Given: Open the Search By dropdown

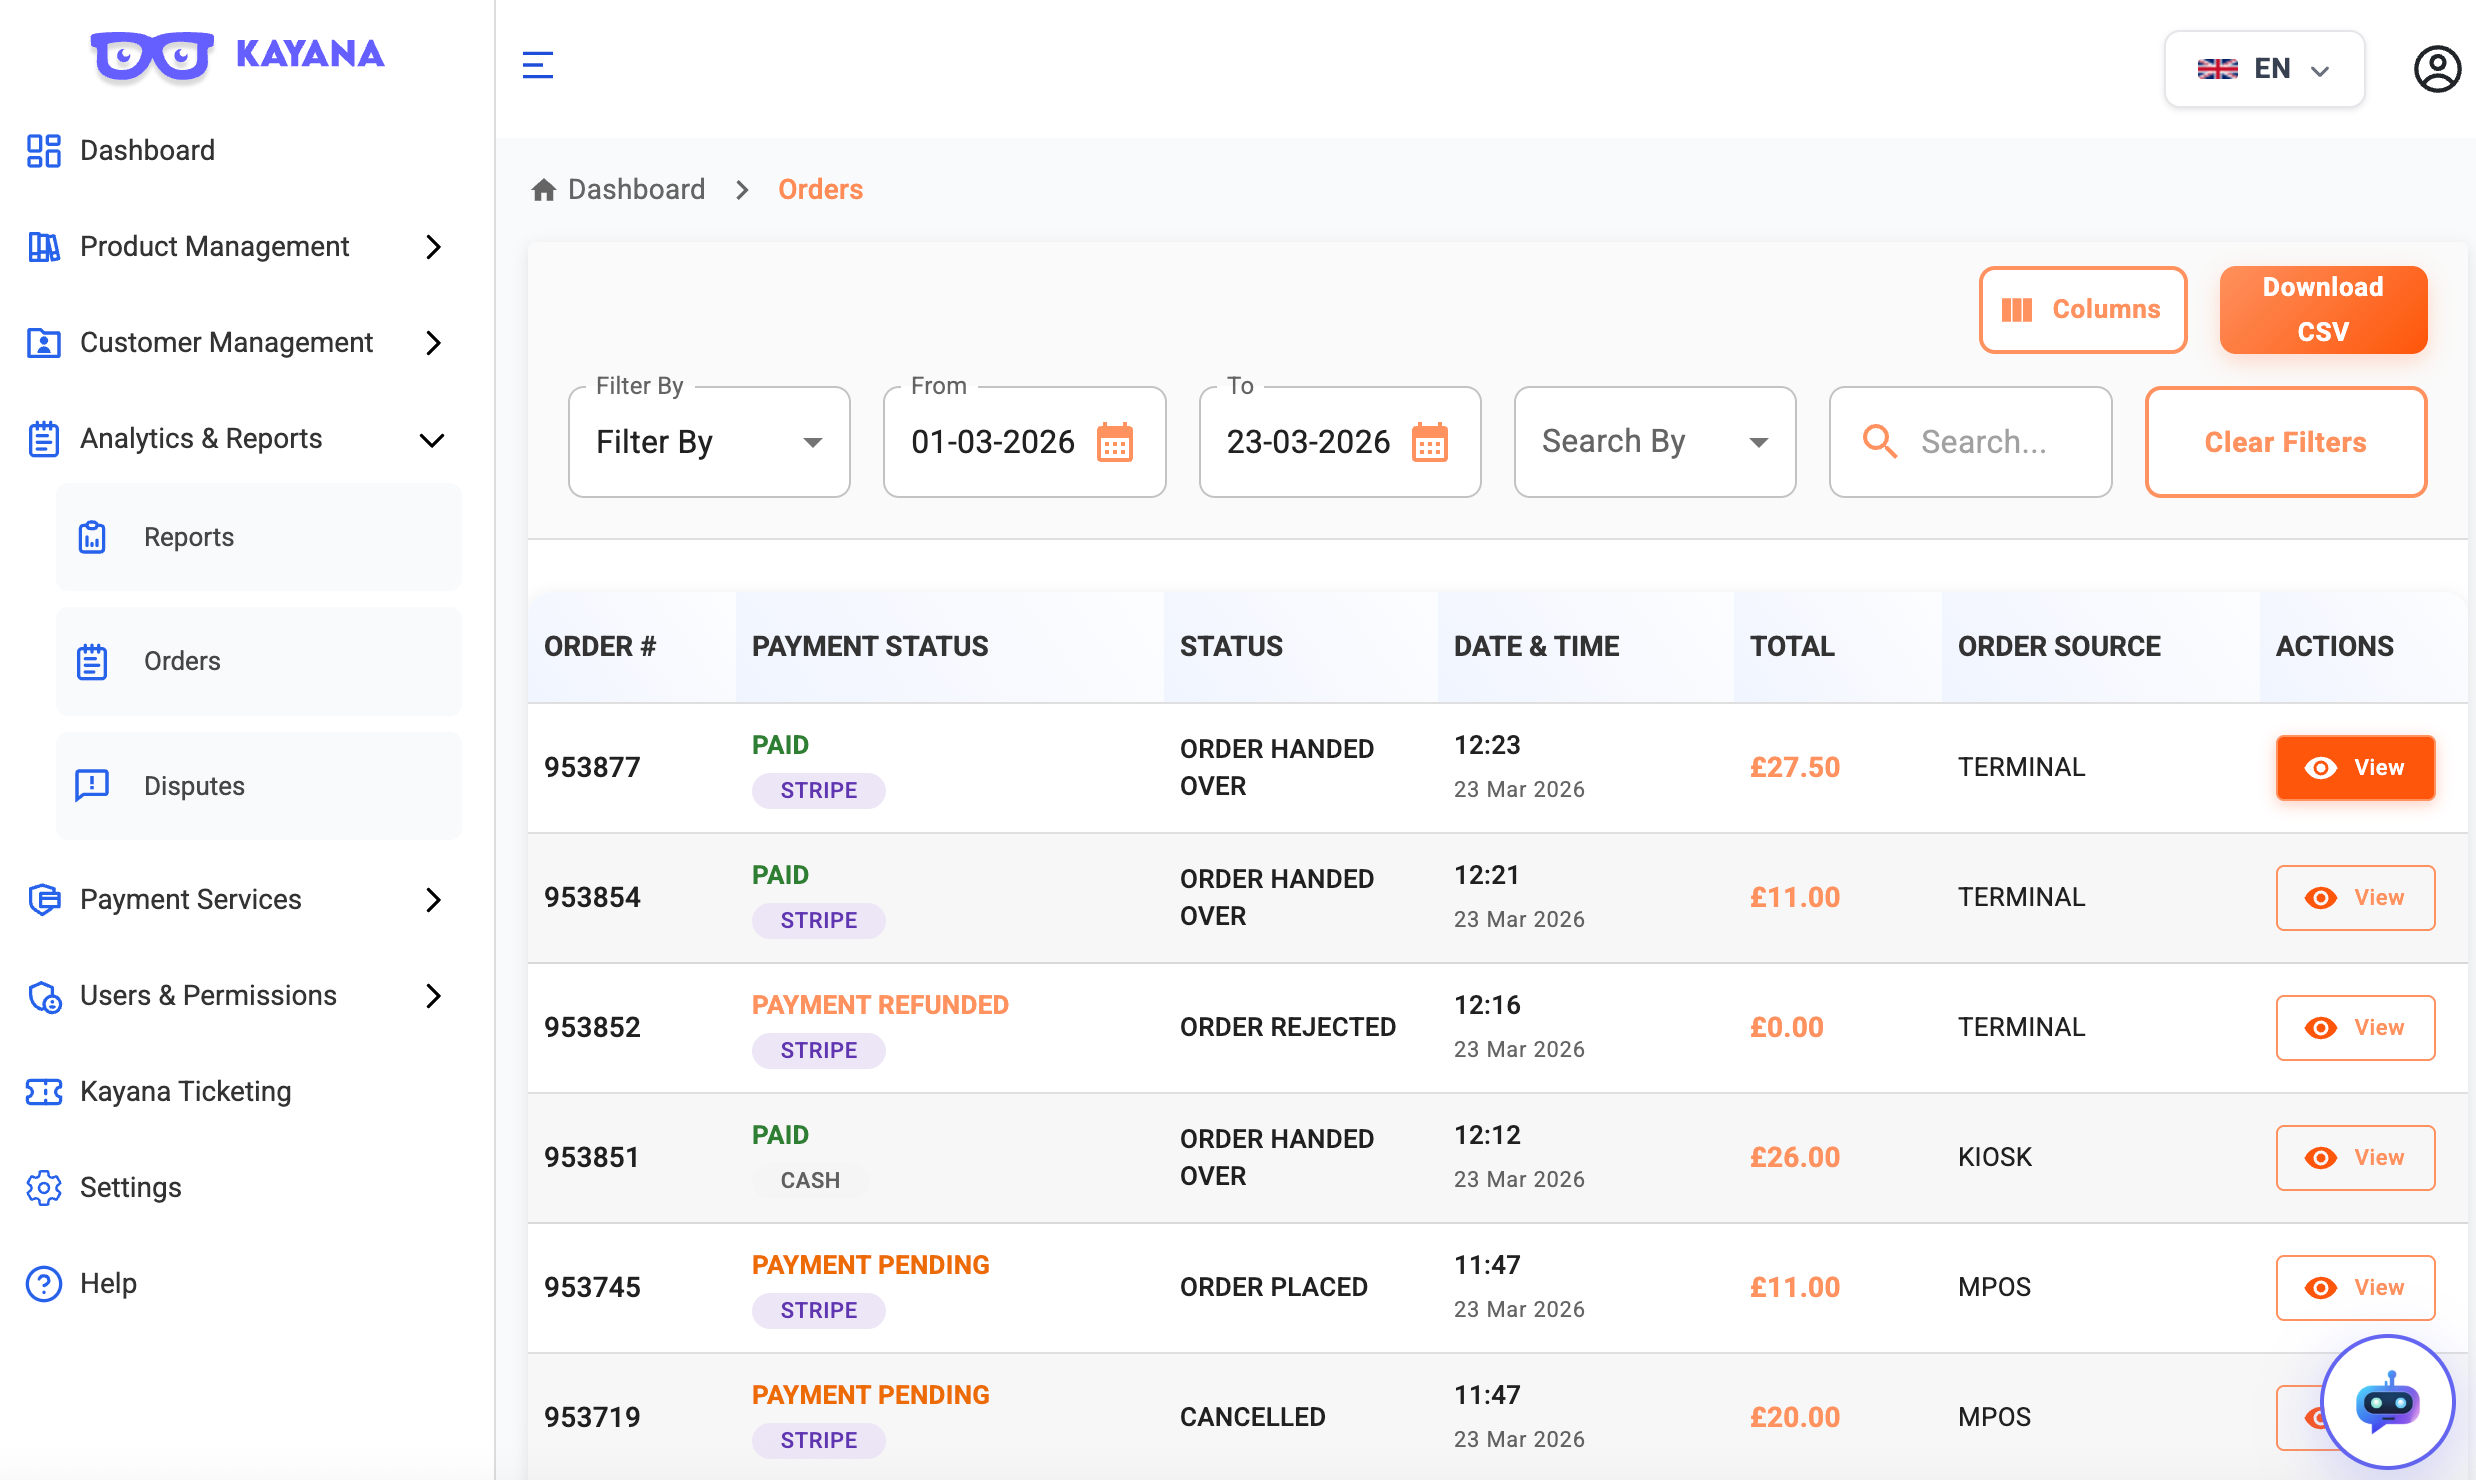Looking at the screenshot, I should coord(1655,442).
